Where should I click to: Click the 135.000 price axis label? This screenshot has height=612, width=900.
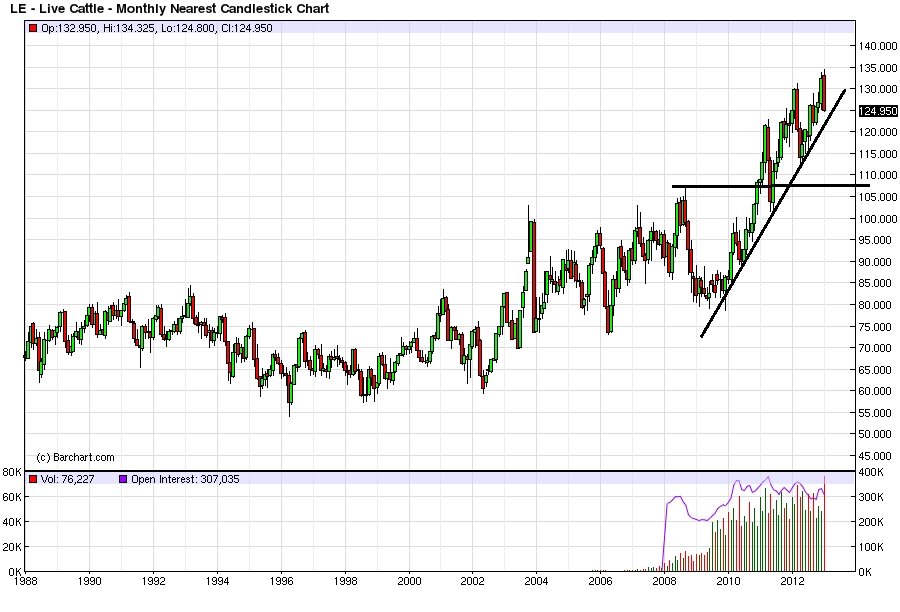878,68
